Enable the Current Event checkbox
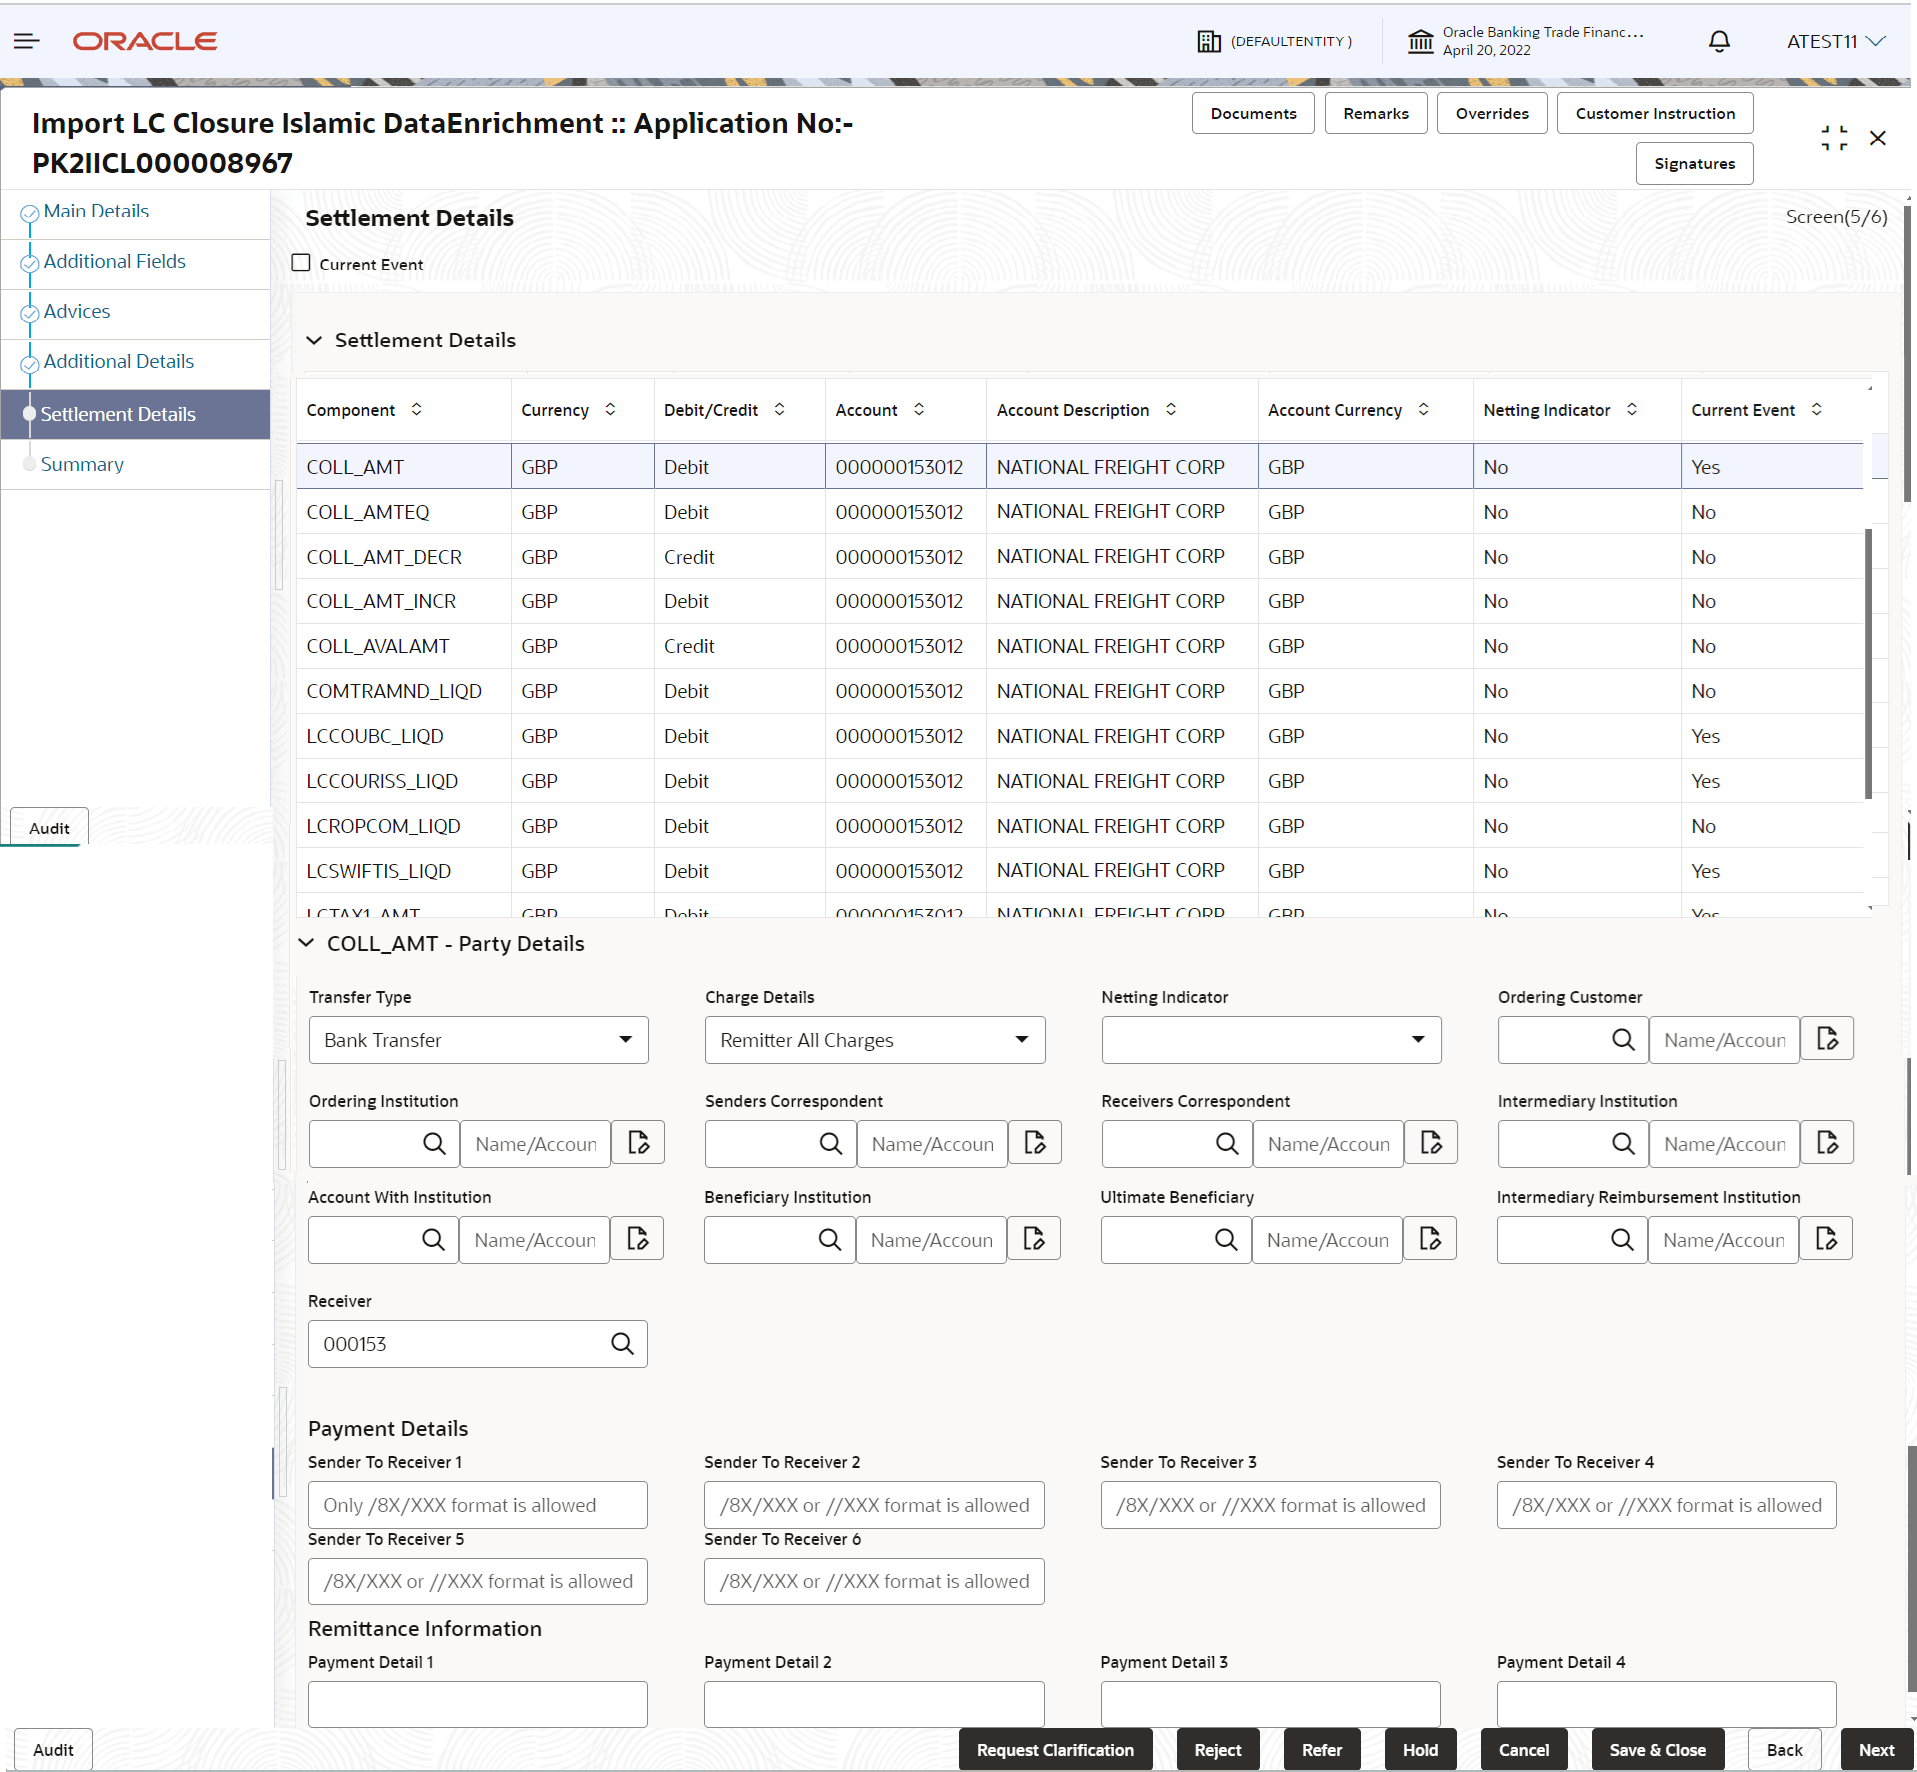Viewport: 1917px width, 1772px height. click(301, 263)
